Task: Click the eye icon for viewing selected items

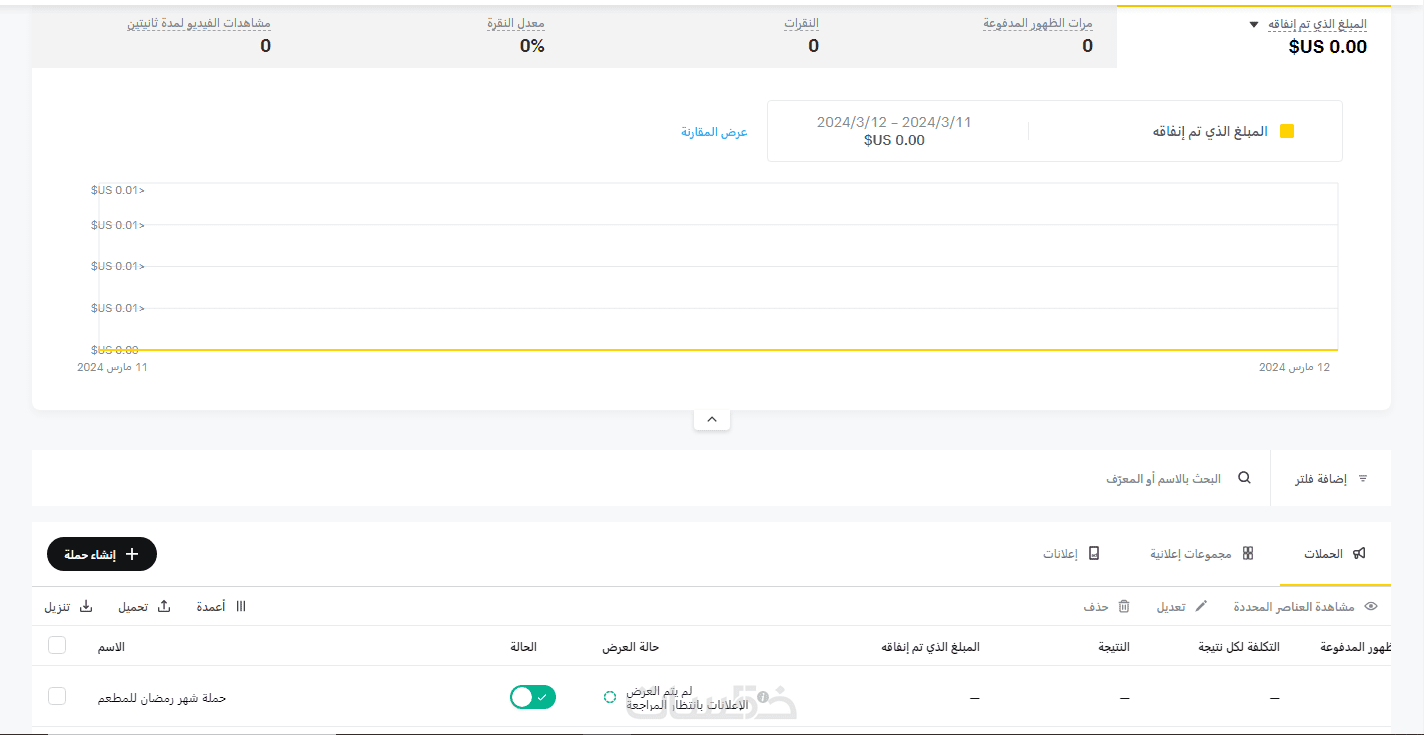Action: click(x=1371, y=606)
